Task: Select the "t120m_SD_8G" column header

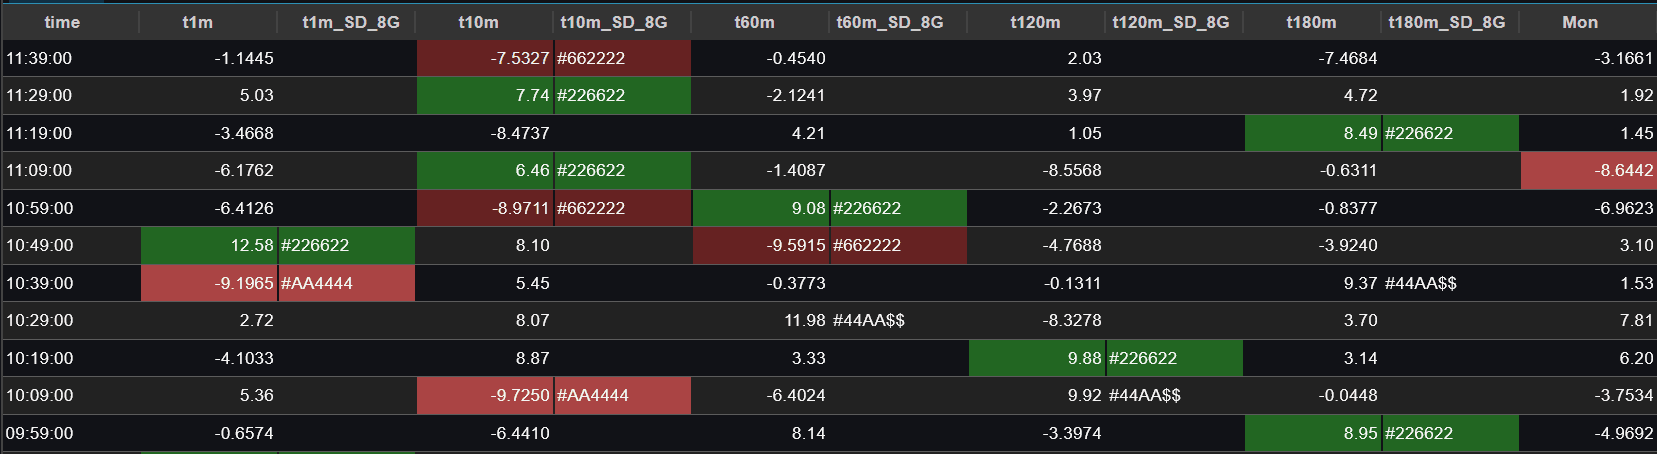Action: pos(1170,22)
